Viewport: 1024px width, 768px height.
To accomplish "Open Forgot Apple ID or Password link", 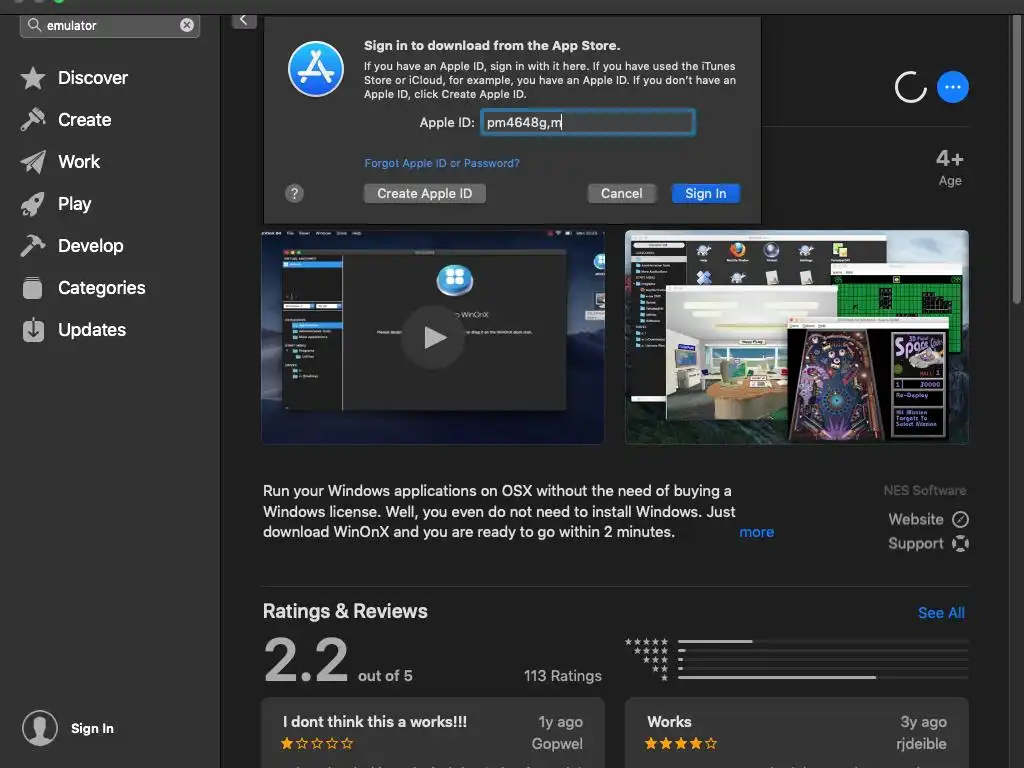I will (442, 163).
